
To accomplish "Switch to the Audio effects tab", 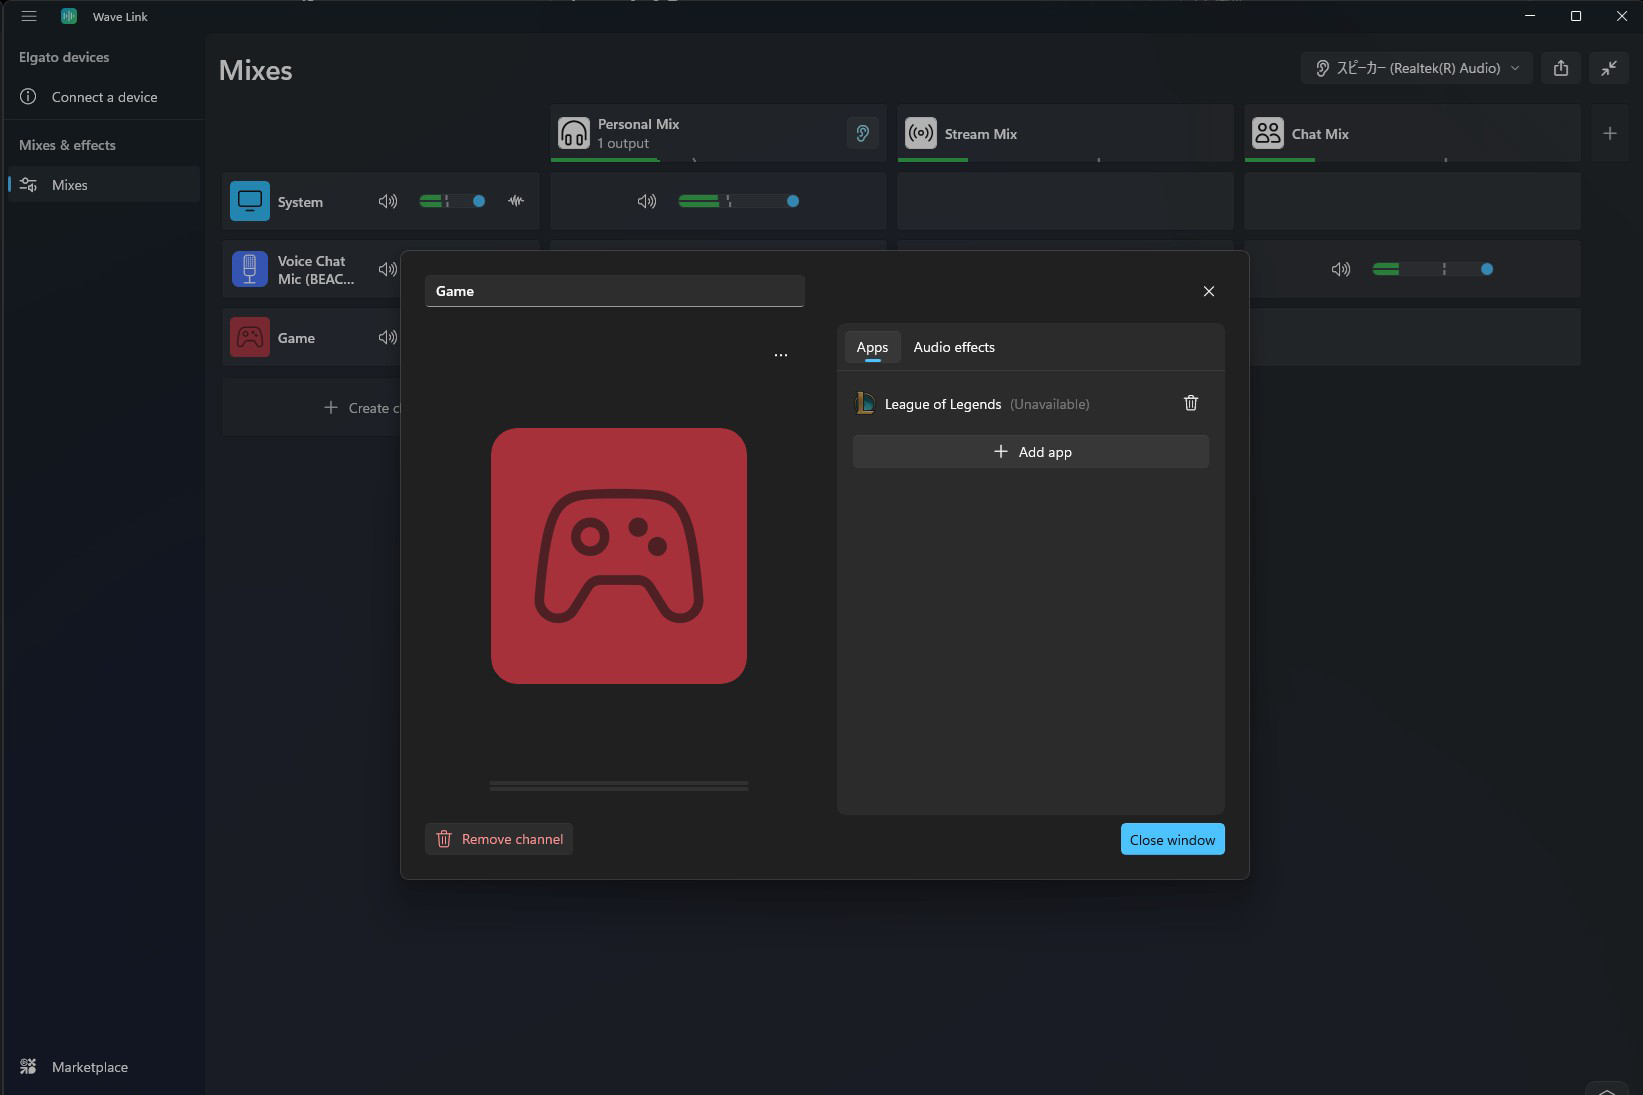I will 953,347.
